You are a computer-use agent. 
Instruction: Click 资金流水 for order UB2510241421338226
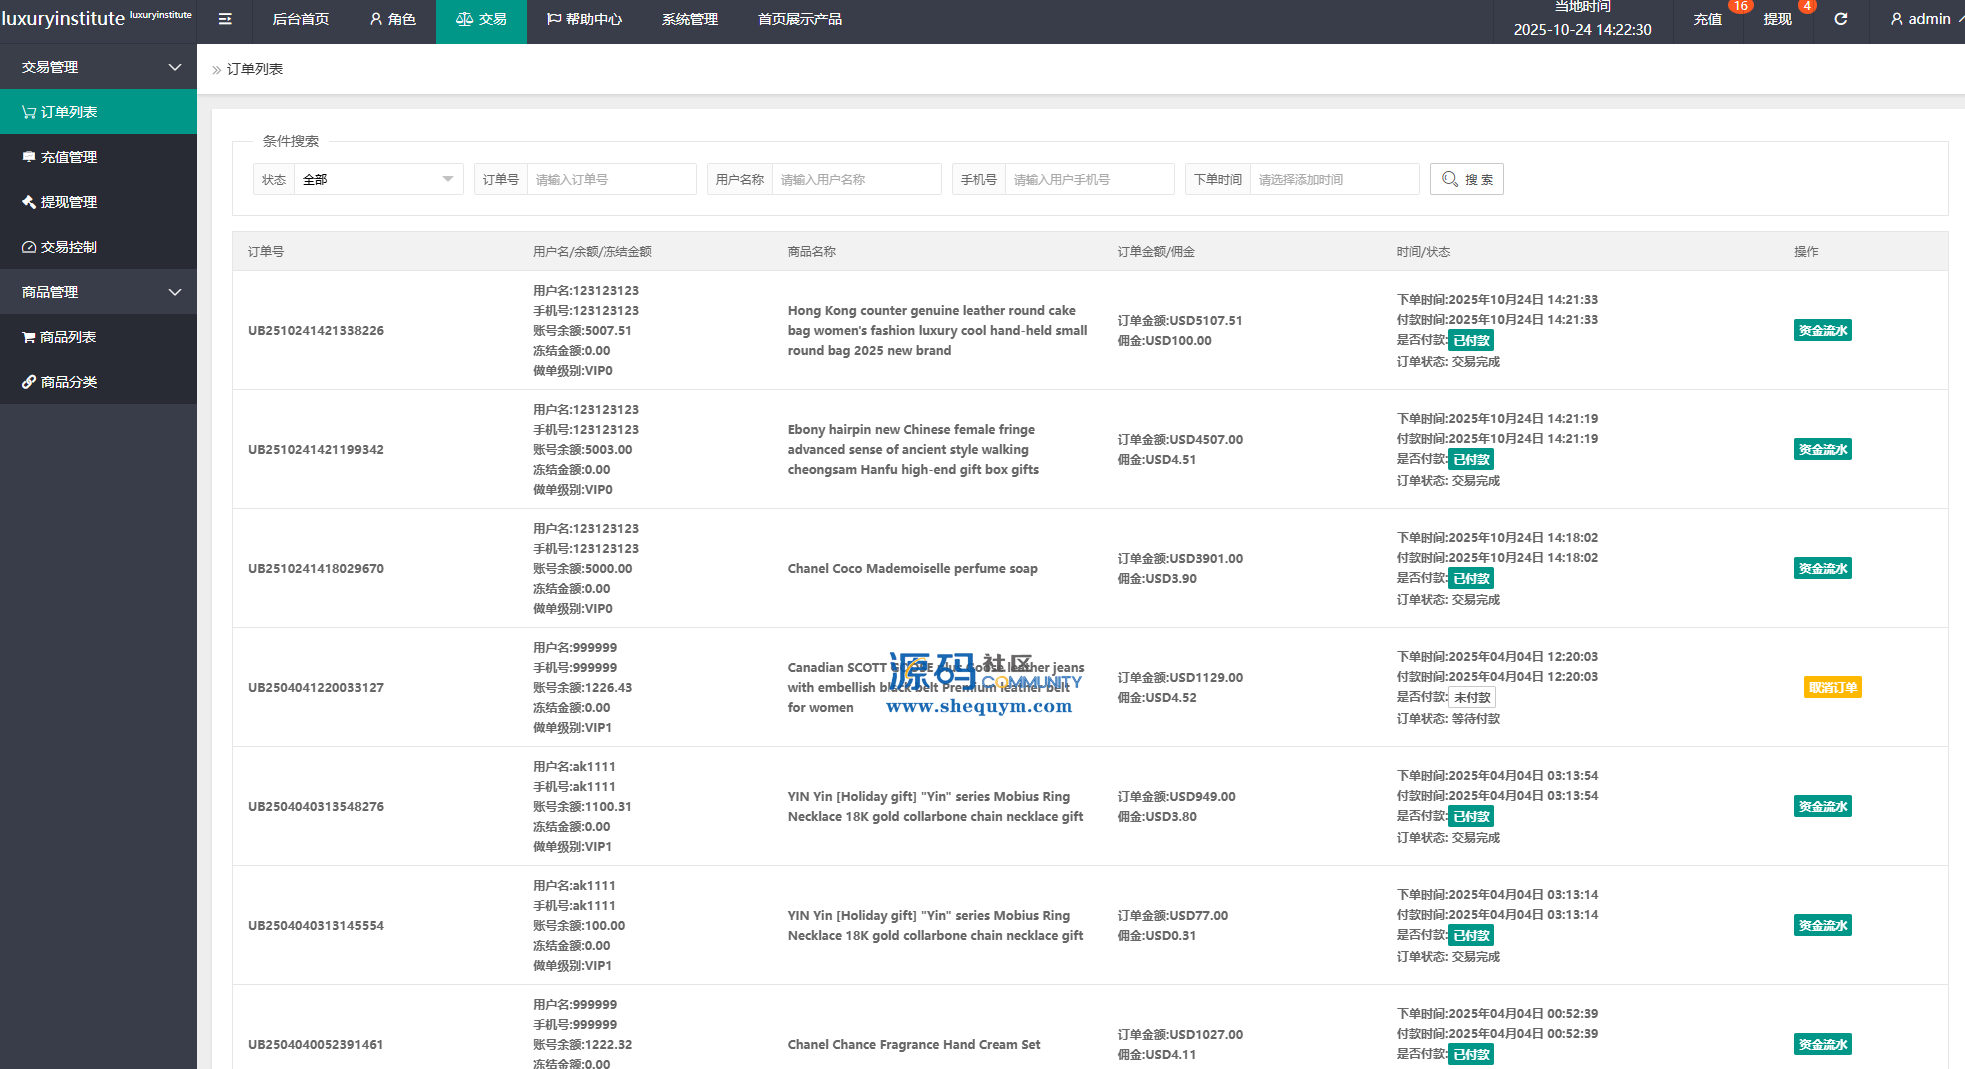tap(1822, 330)
